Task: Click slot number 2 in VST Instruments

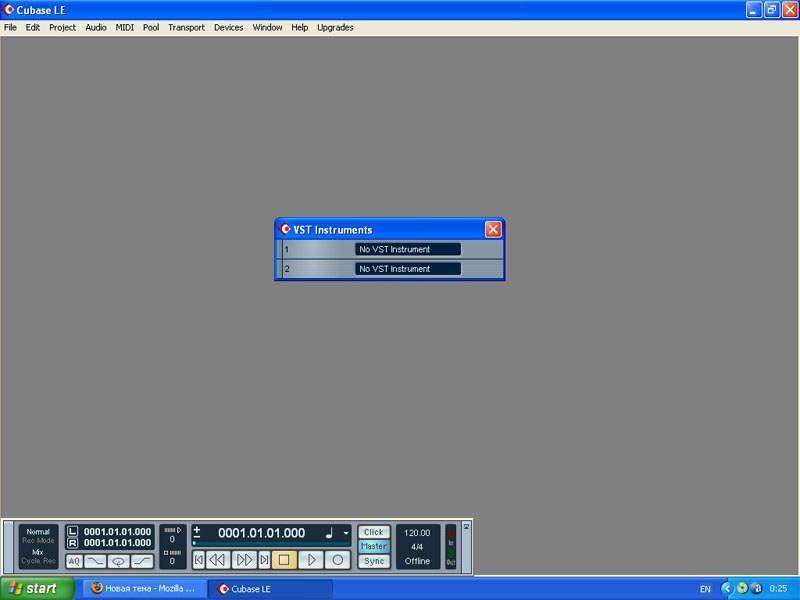Action: click(287, 269)
